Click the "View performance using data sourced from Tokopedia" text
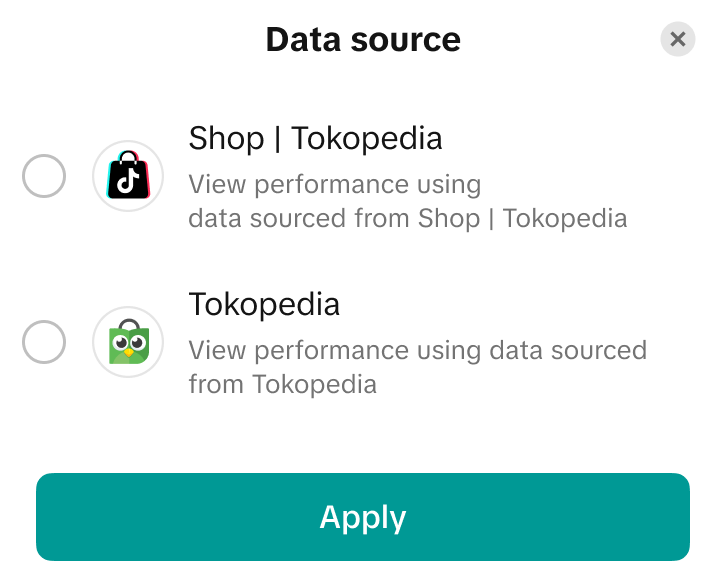719x569 pixels. tap(417, 367)
